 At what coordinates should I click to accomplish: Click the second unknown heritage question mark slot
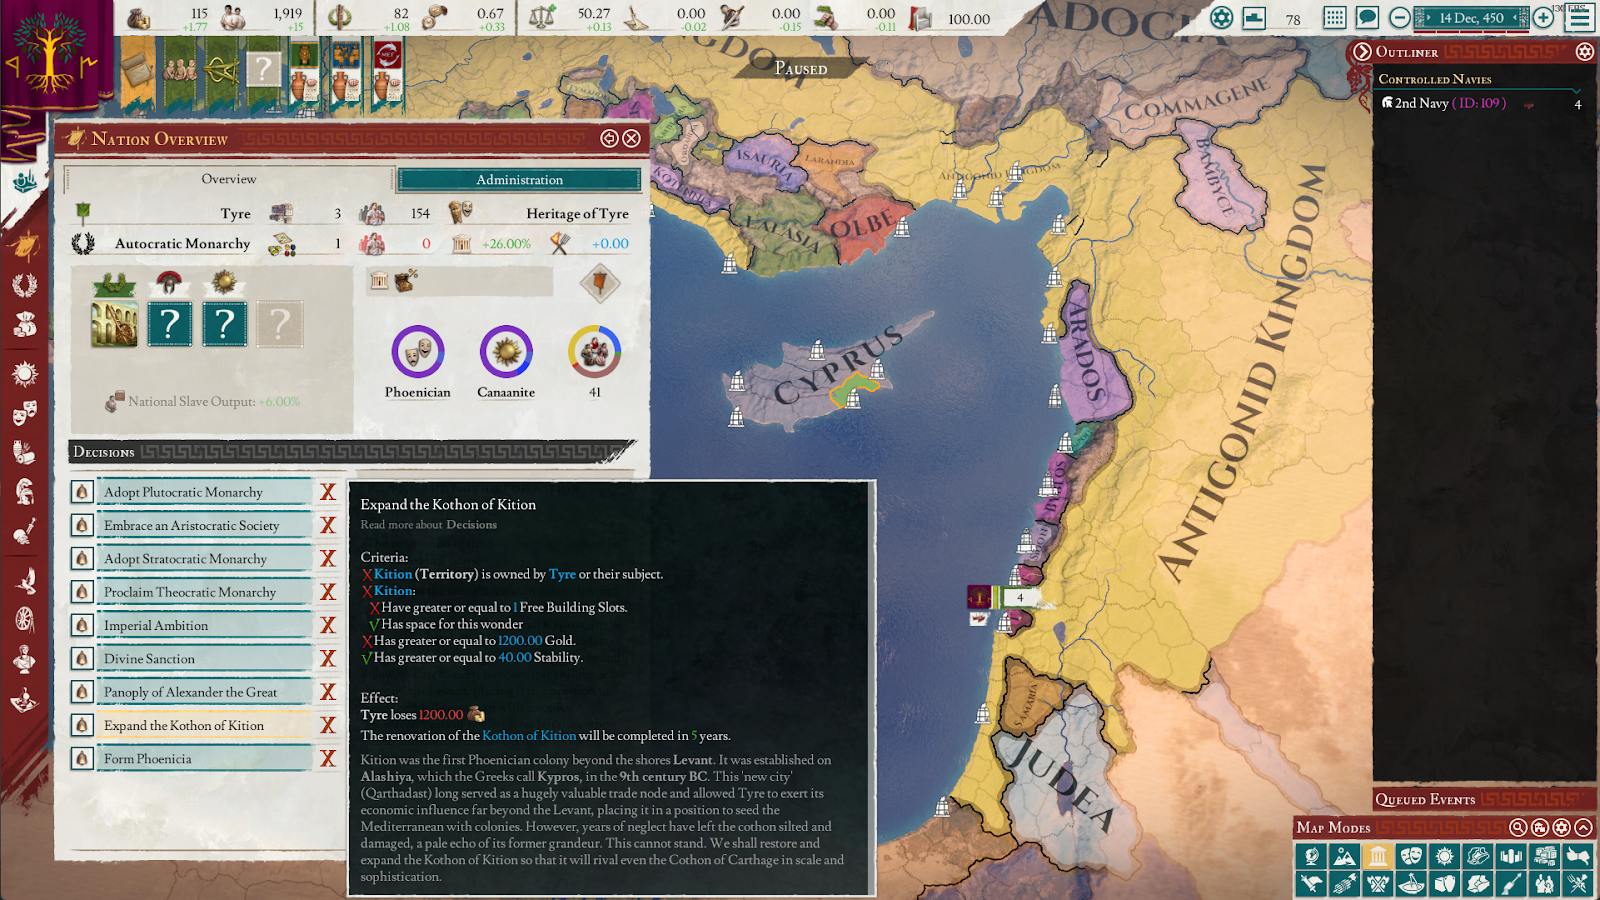click(225, 324)
